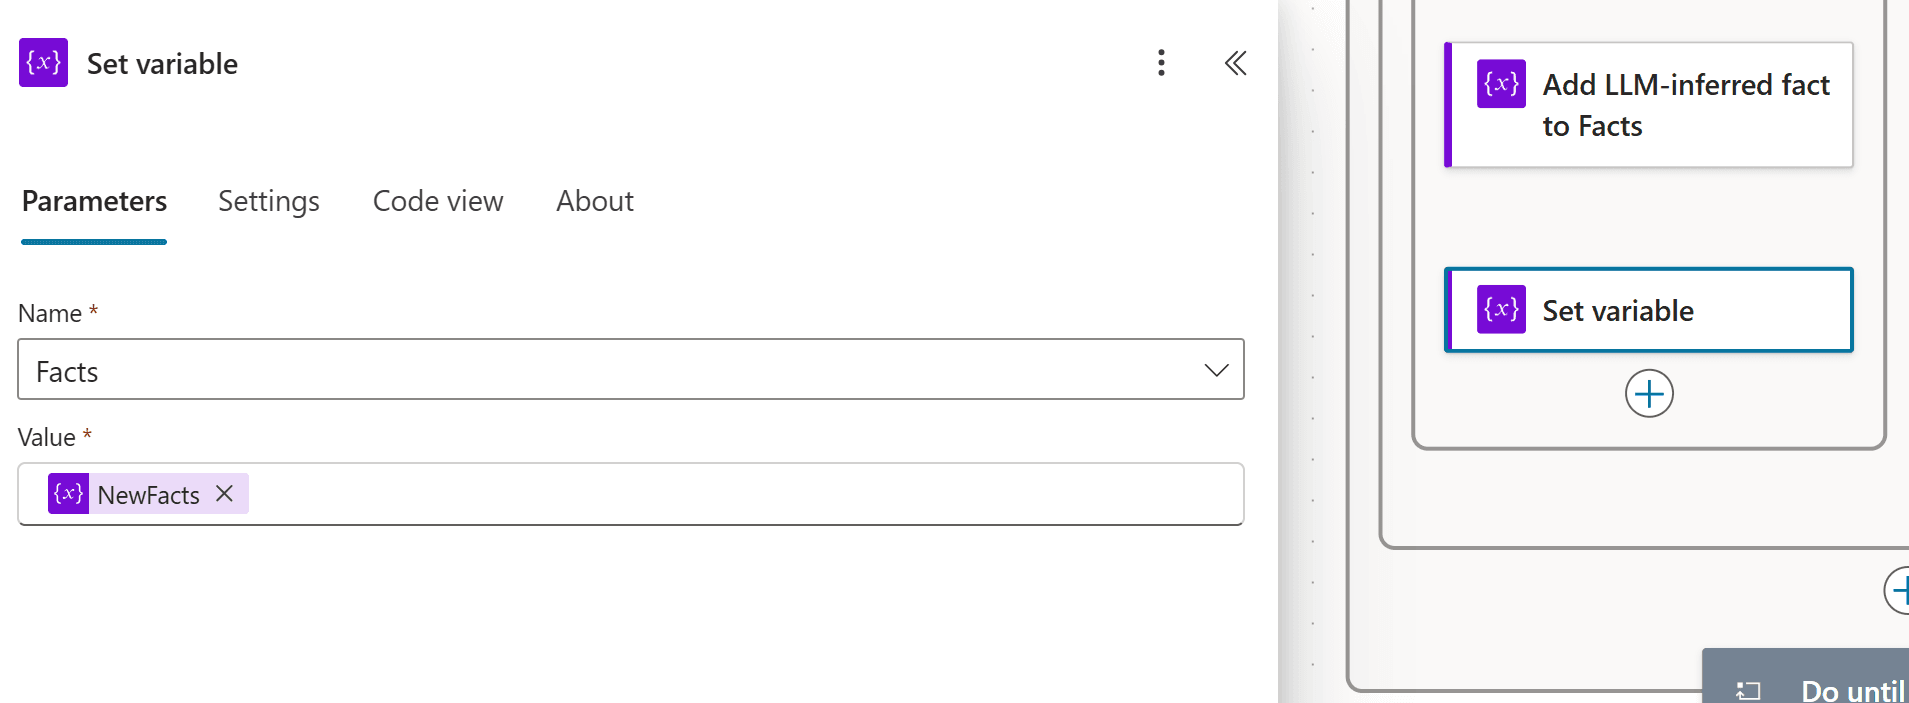Add action below Set variable node
Image resolution: width=1909 pixels, height=703 pixels.
1649,393
